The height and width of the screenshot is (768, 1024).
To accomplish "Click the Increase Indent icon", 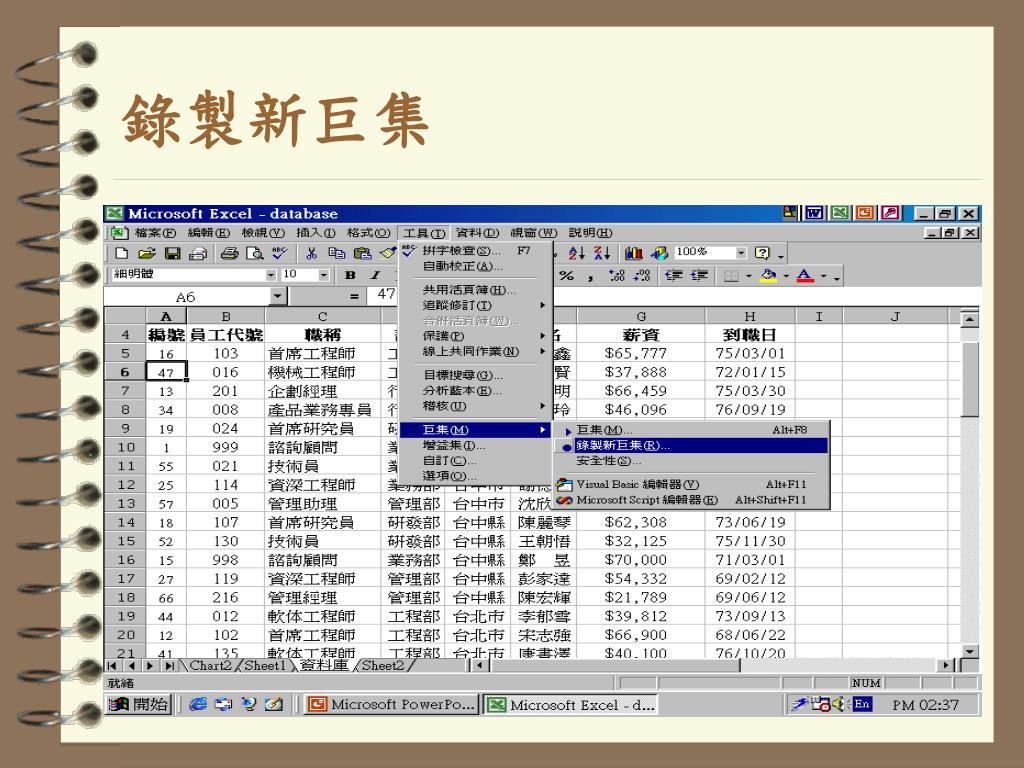I will [x=699, y=276].
